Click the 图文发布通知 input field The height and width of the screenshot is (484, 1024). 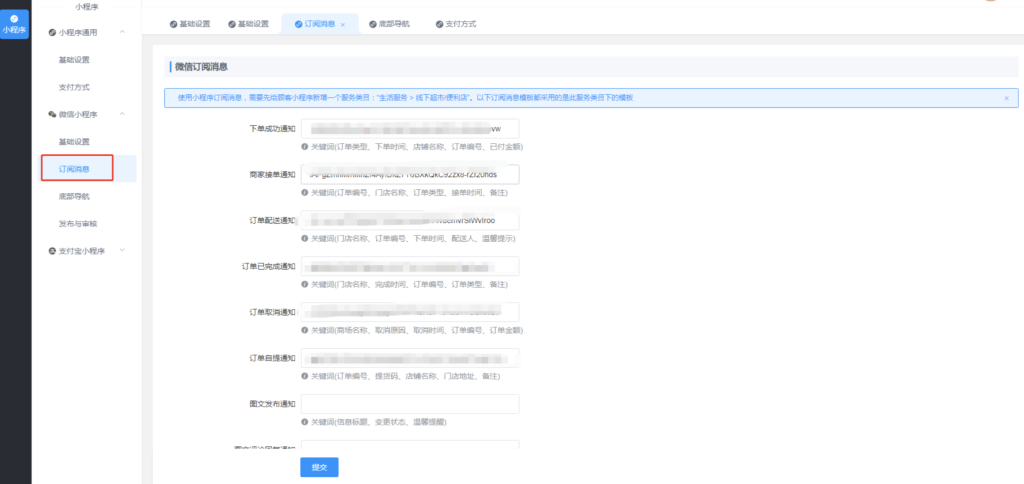point(409,404)
